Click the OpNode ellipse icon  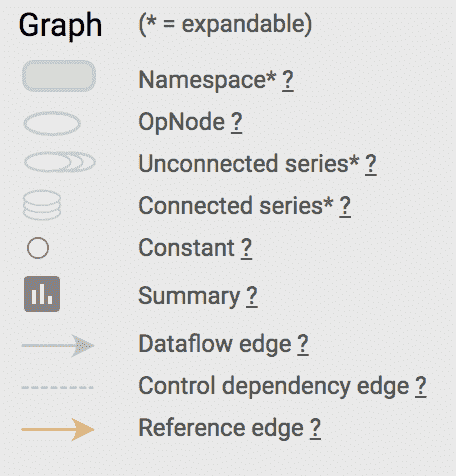52,123
